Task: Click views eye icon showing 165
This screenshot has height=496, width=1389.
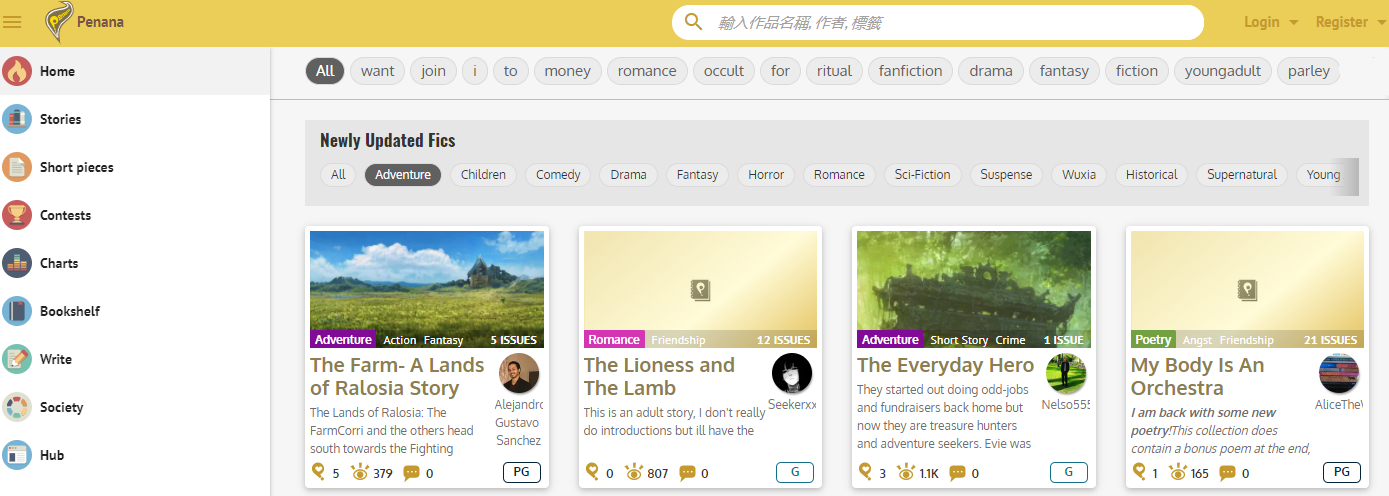Action: [x=1178, y=472]
